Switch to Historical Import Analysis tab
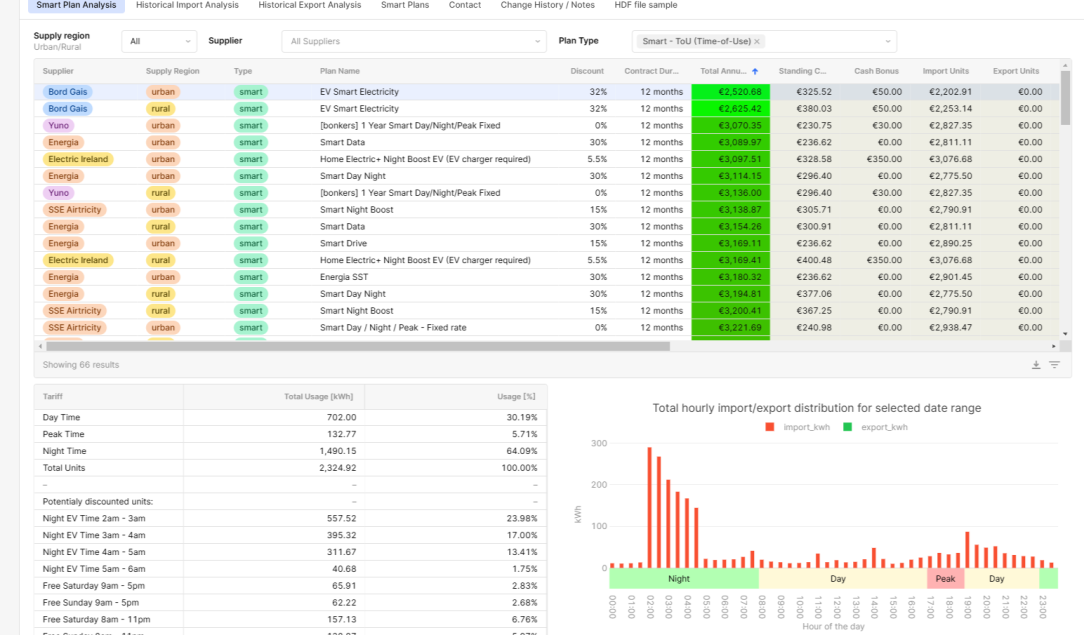Viewport: 1084px width, 635px height. coord(187,5)
